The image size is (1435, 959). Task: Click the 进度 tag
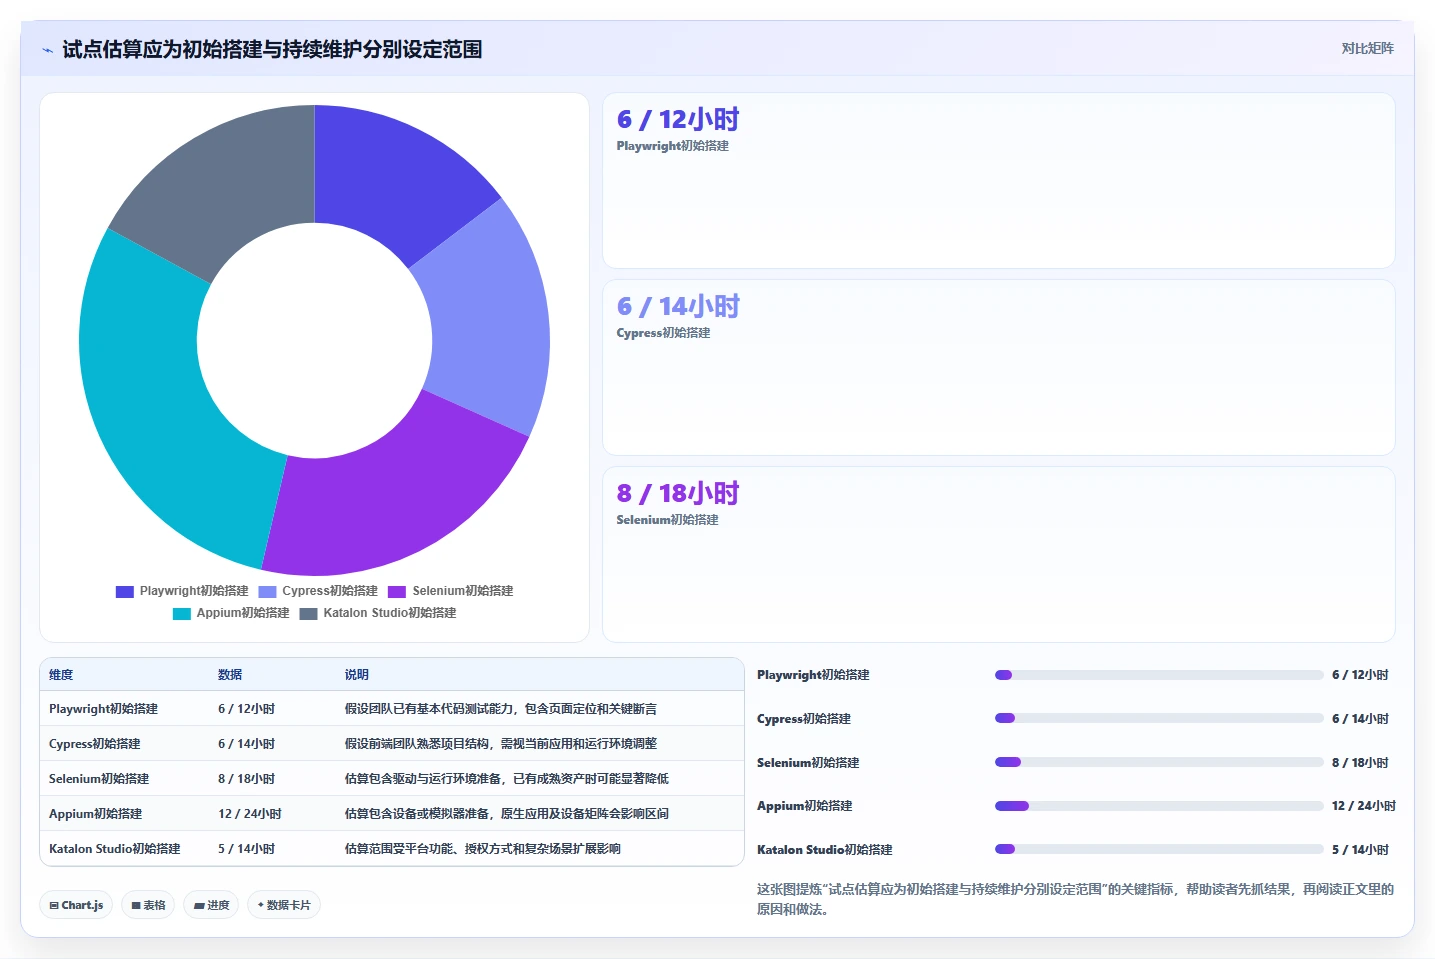[x=212, y=905]
